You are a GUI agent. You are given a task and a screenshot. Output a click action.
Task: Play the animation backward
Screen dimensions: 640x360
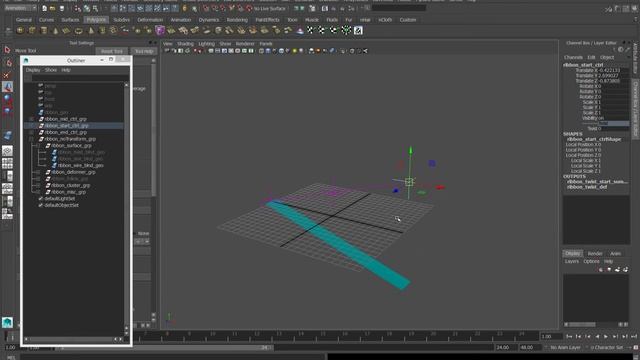(x=597, y=336)
